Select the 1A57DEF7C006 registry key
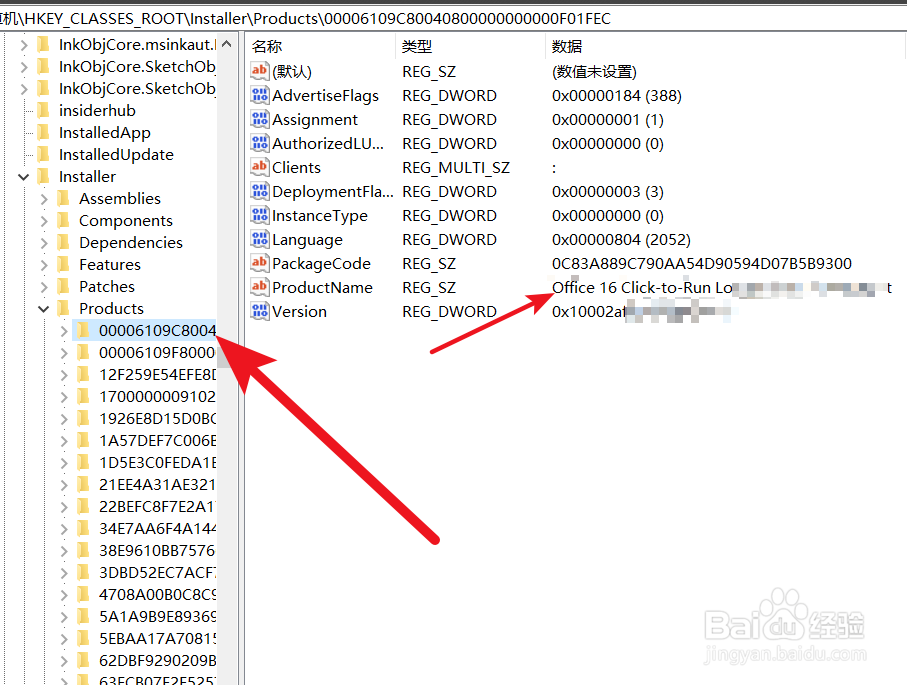The image size is (907, 685). 157,440
